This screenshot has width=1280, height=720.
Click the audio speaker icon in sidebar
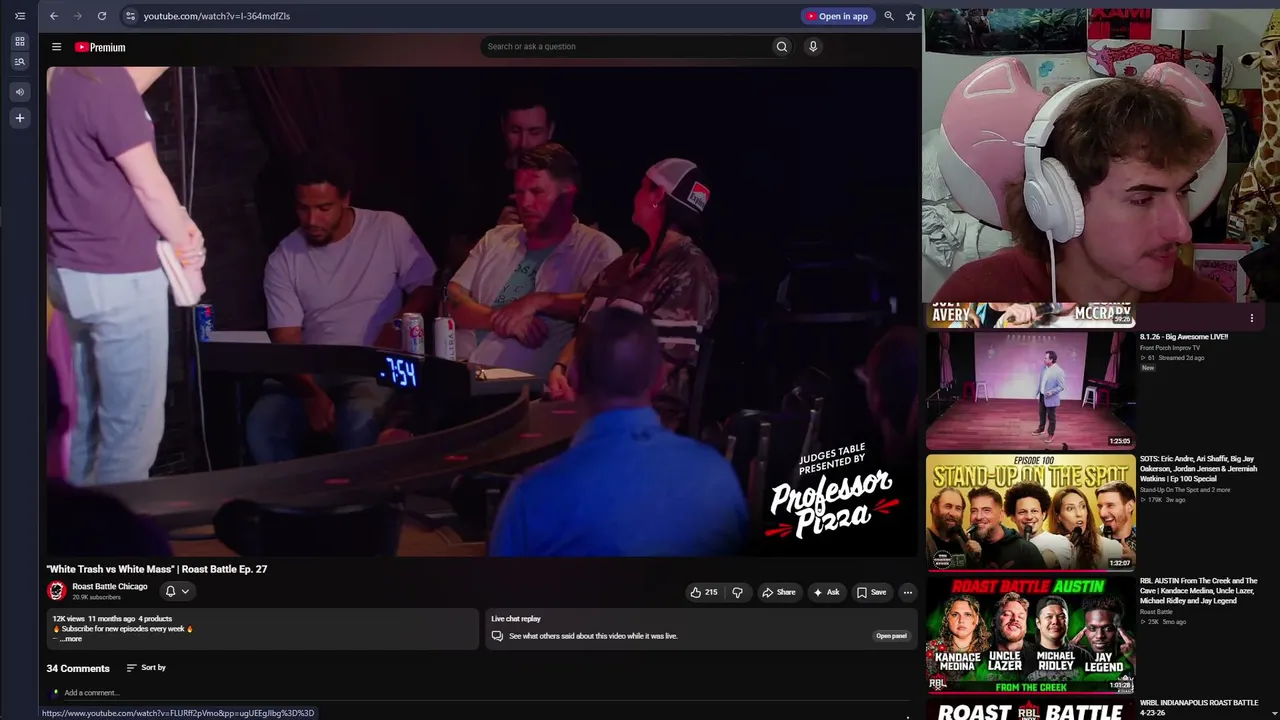[19, 92]
